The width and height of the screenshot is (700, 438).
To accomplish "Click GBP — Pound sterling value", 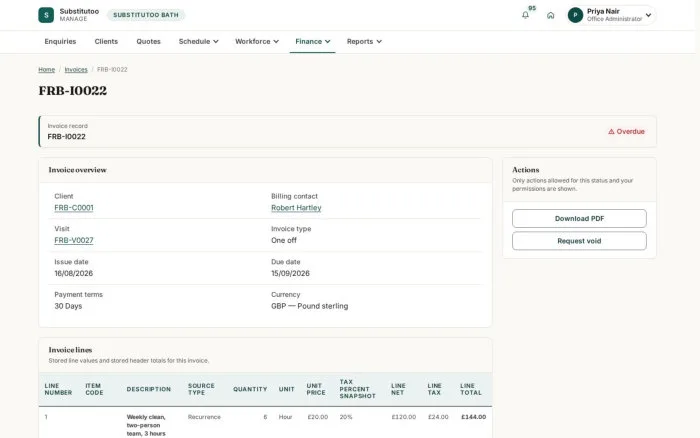I will (x=309, y=306).
